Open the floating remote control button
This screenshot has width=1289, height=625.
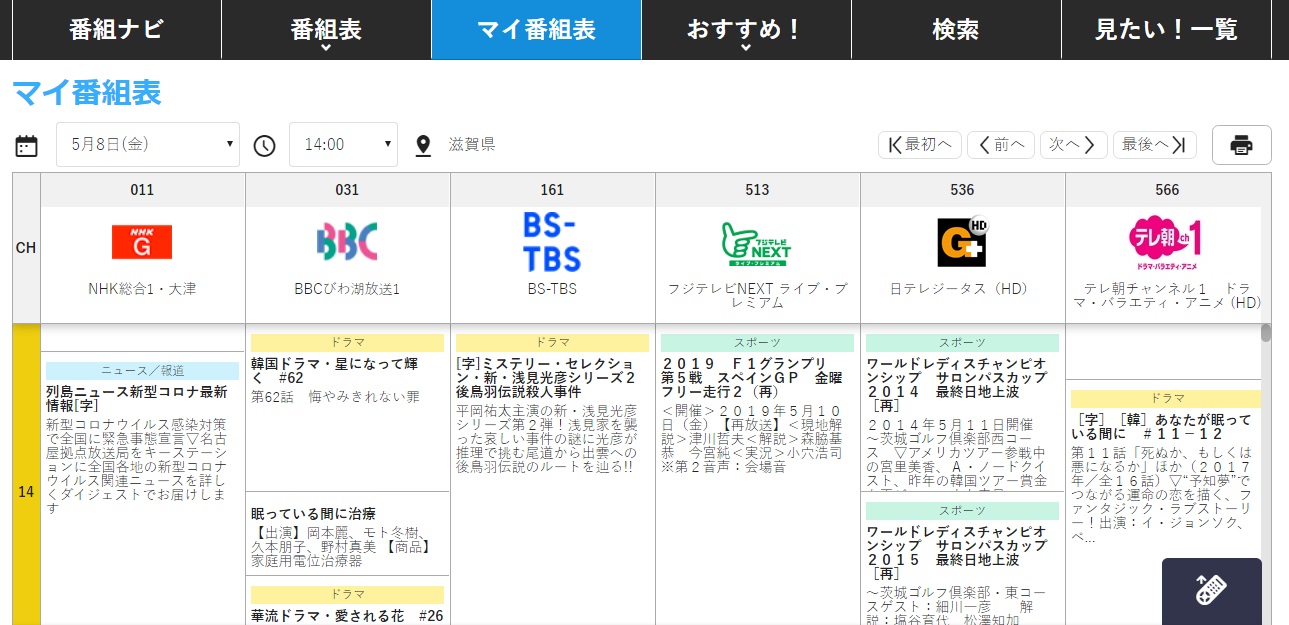tap(1211, 591)
